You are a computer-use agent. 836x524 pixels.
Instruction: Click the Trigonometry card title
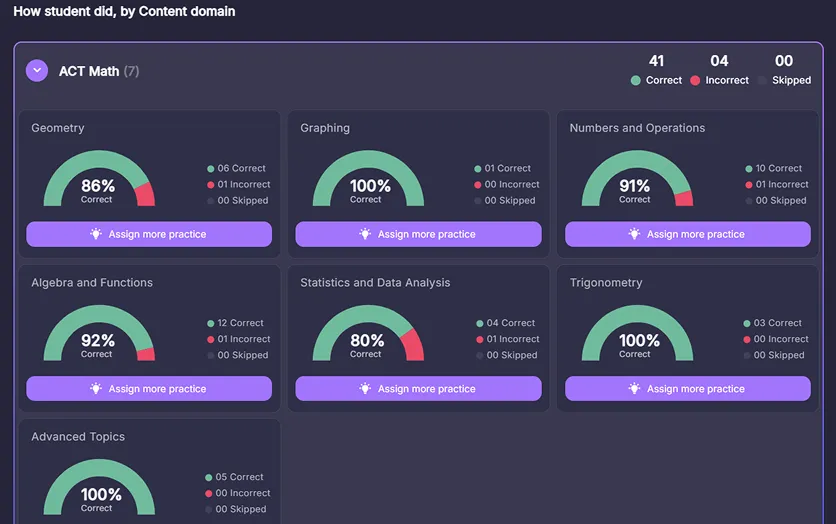coord(606,283)
